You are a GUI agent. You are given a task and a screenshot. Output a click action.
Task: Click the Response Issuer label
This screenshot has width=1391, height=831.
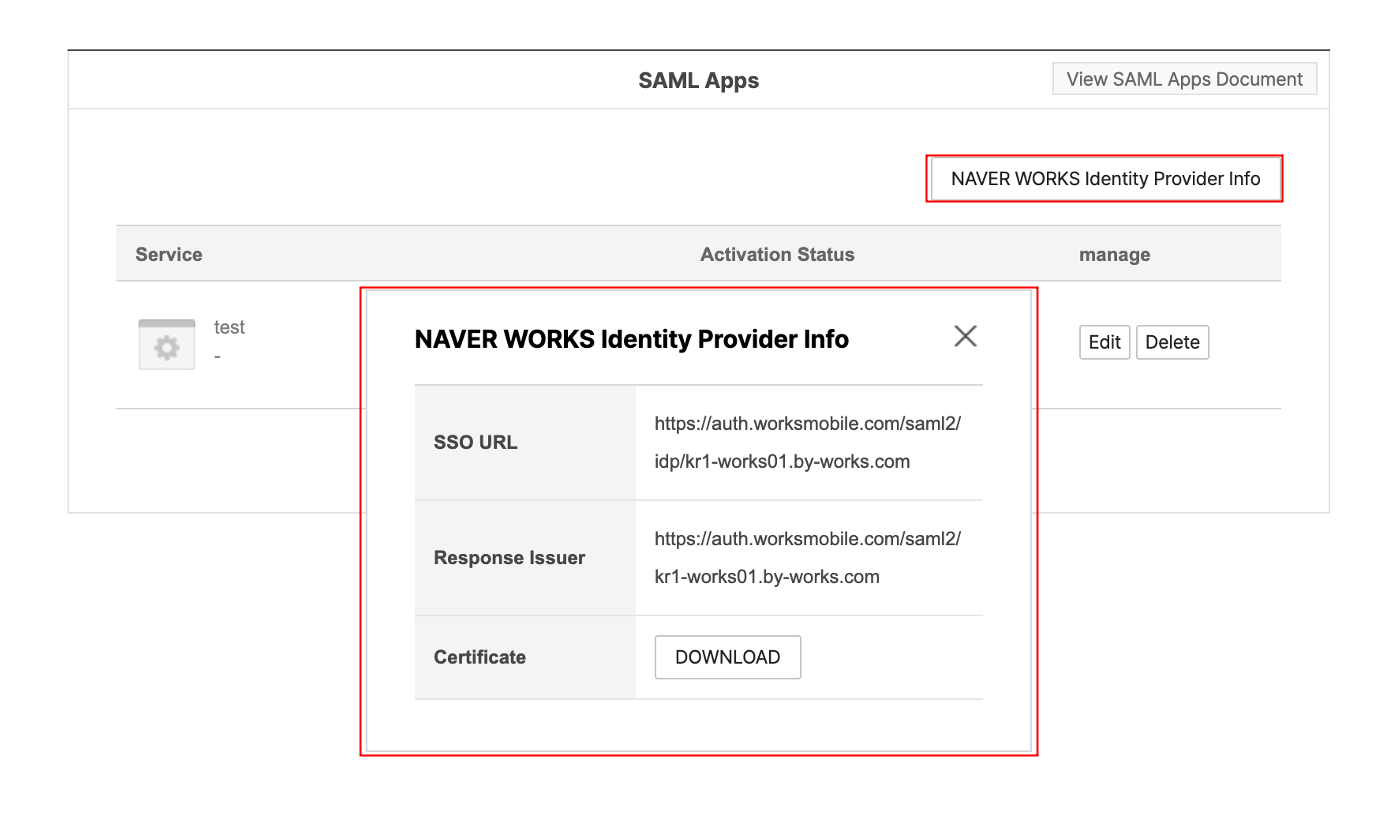click(510, 558)
